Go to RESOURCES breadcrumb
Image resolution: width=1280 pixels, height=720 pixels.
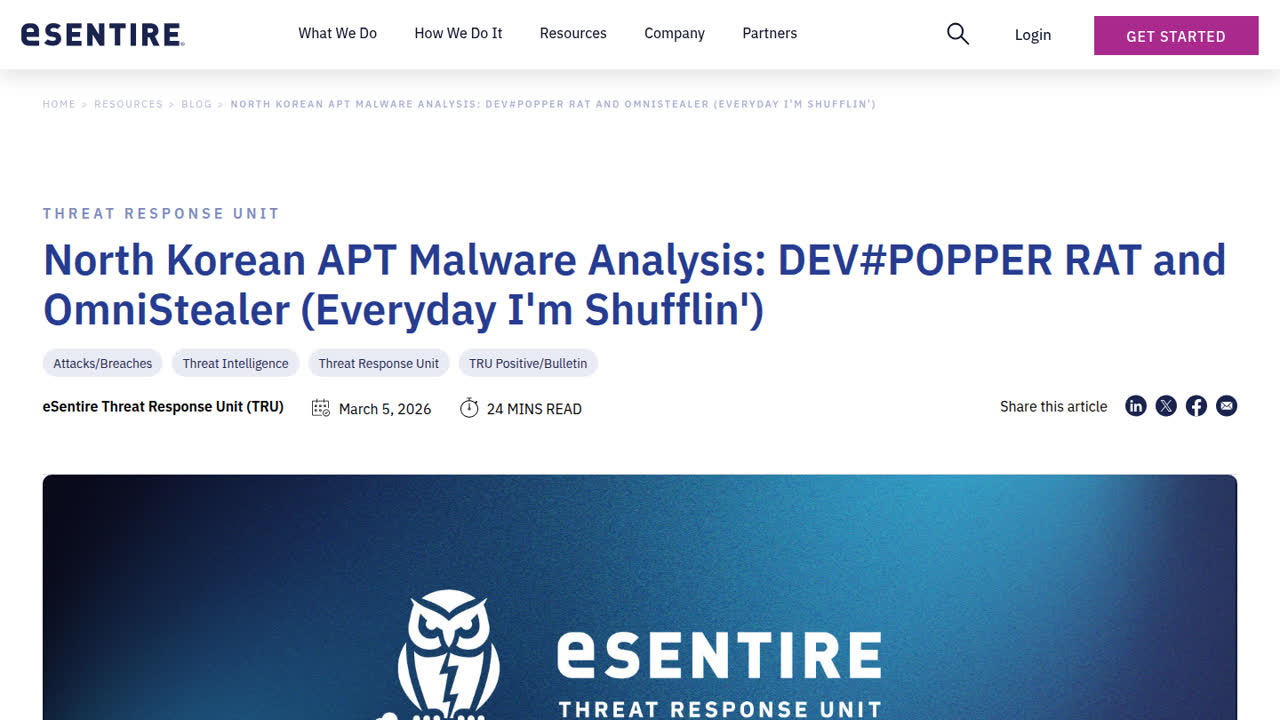click(128, 104)
